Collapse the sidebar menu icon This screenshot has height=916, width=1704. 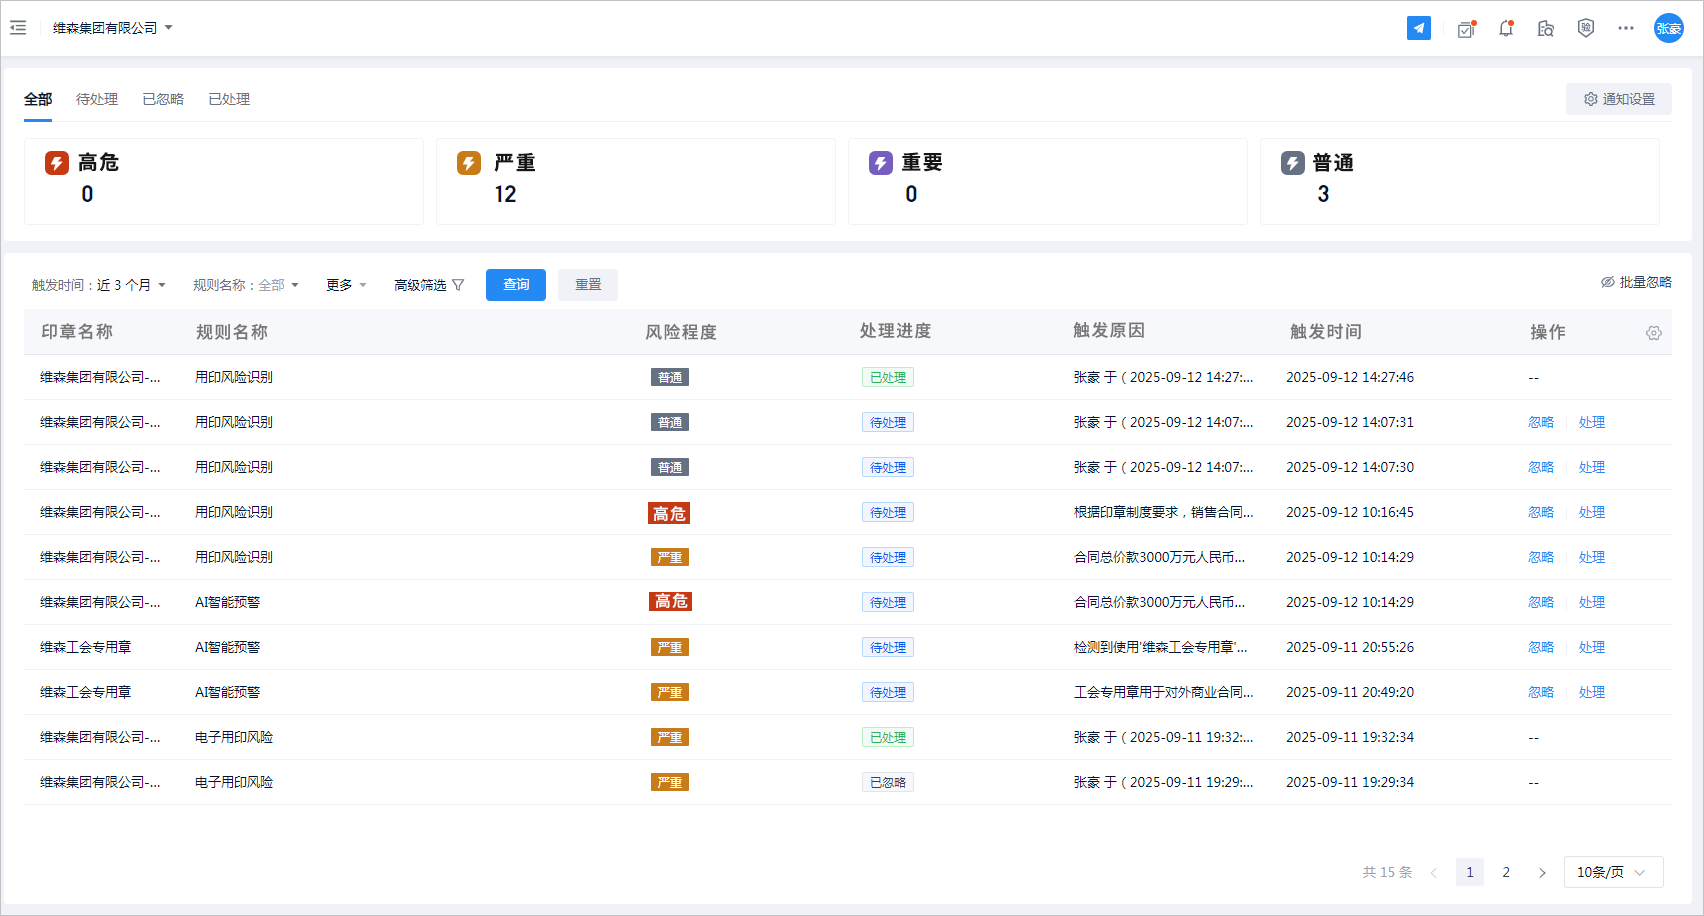(18, 28)
